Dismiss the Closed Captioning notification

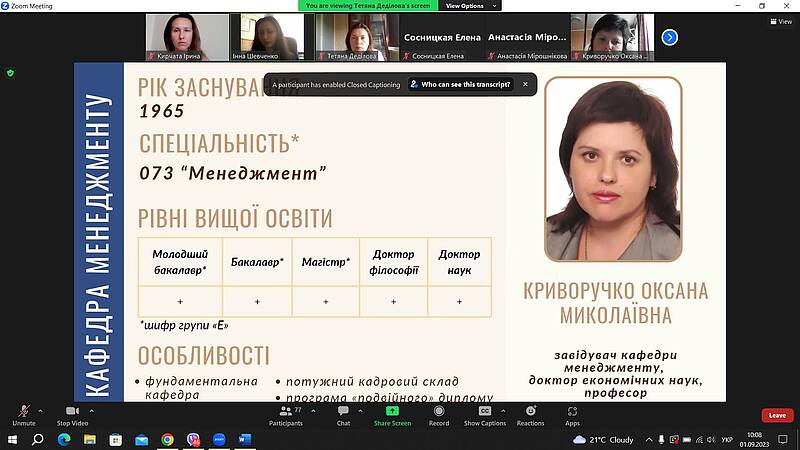click(525, 84)
